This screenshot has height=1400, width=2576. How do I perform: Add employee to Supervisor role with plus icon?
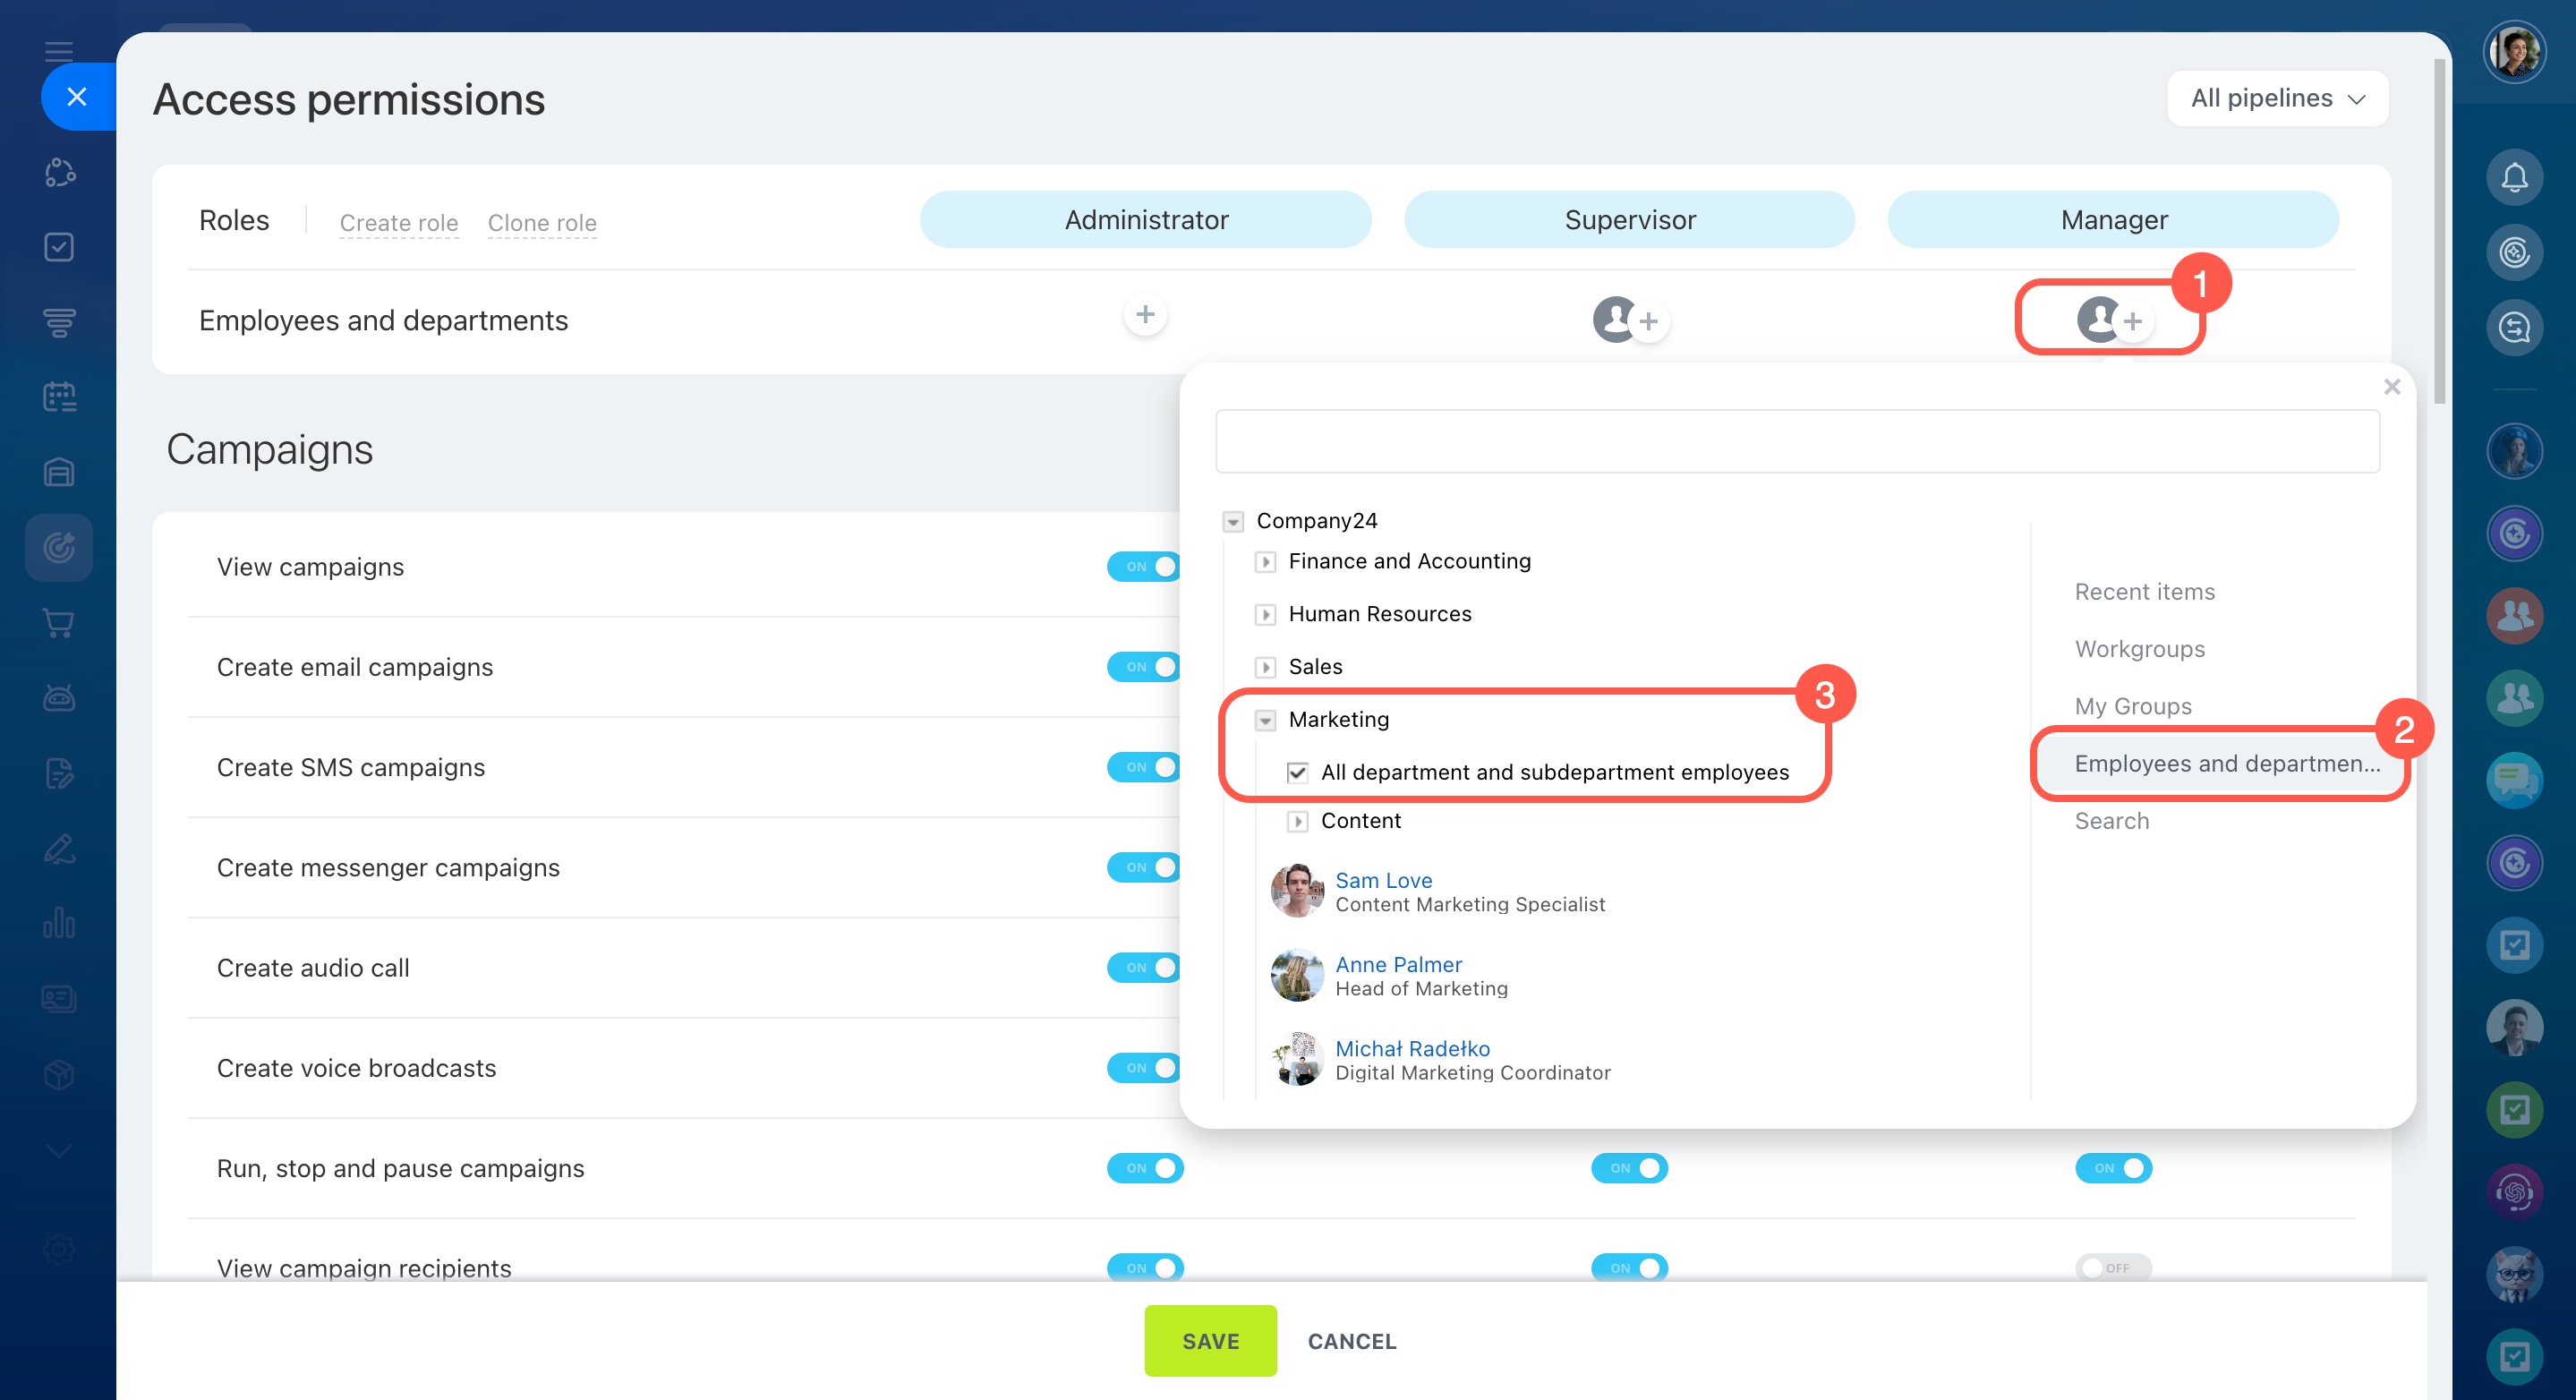click(1648, 321)
